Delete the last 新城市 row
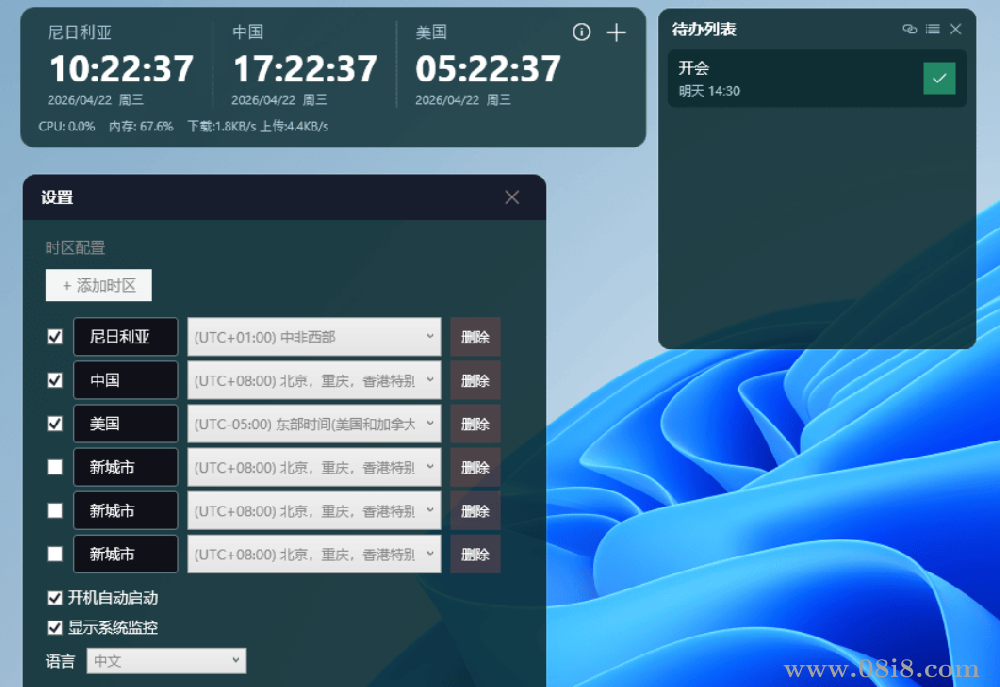1000x687 pixels. [x=475, y=554]
